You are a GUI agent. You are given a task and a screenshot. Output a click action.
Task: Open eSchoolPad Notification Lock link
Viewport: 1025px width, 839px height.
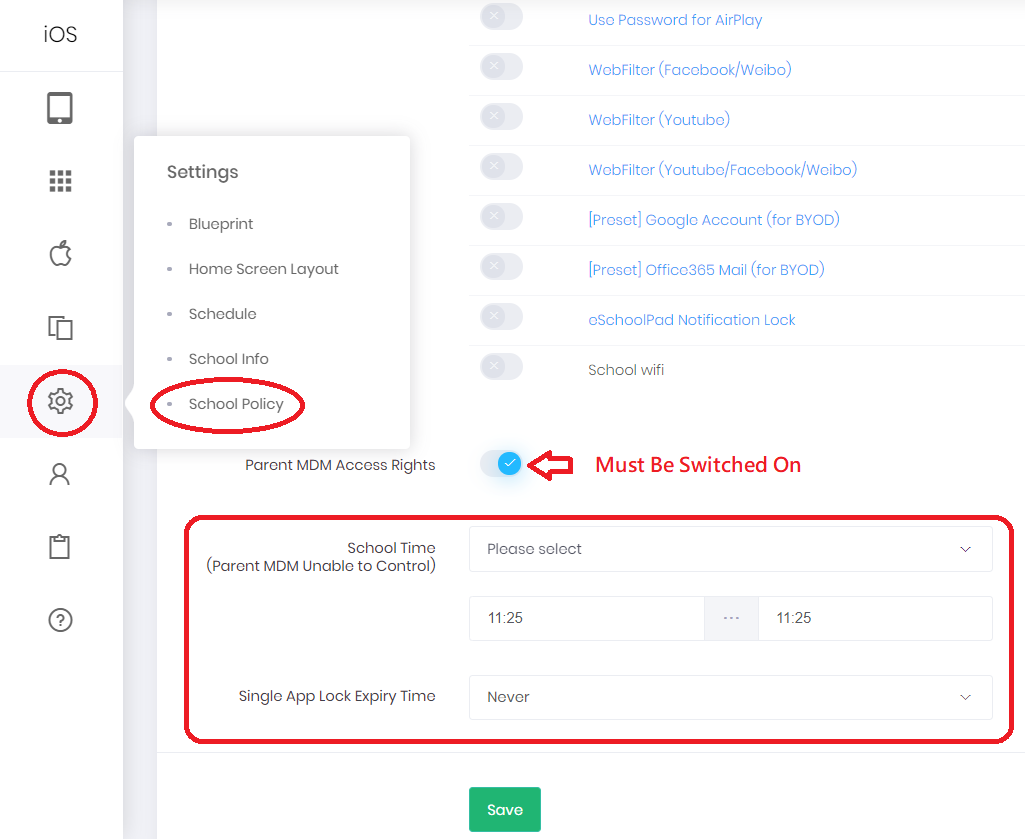click(x=692, y=320)
